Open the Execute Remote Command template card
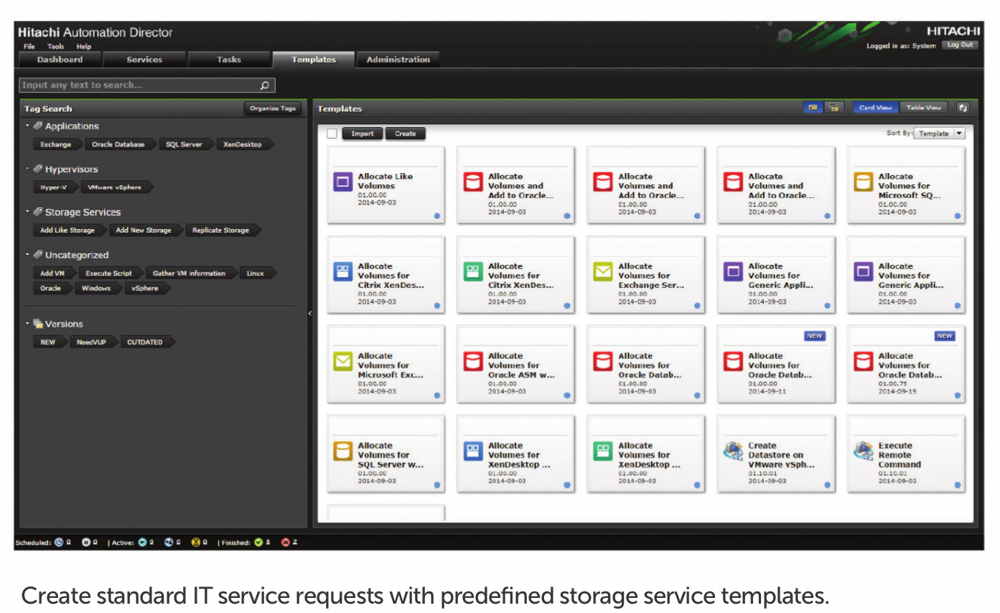Screen dimensions: 1000x613 pyautogui.click(x=906, y=454)
